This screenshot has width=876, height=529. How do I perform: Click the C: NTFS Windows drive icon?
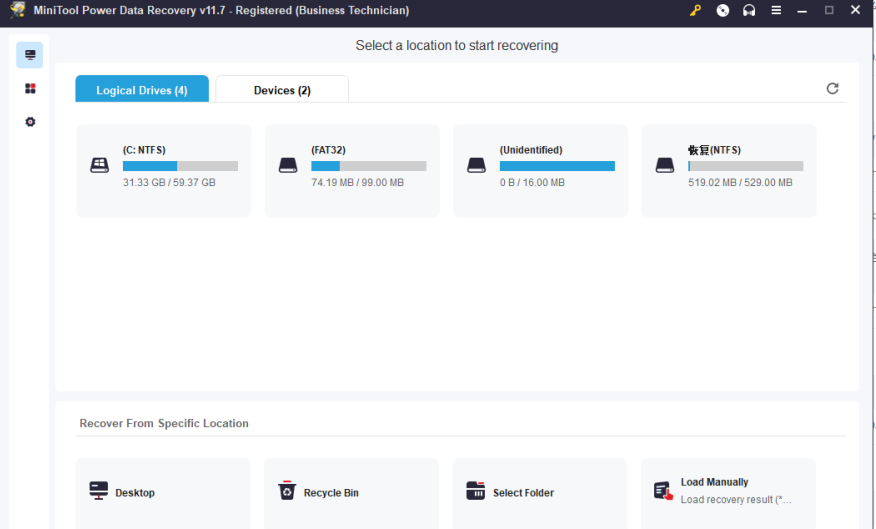(x=99, y=165)
